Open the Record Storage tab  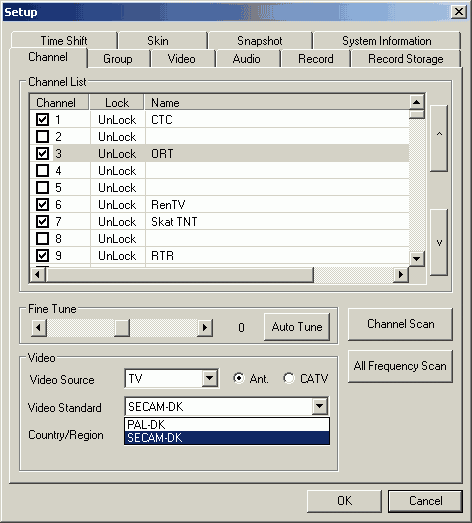tap(406, 59)
